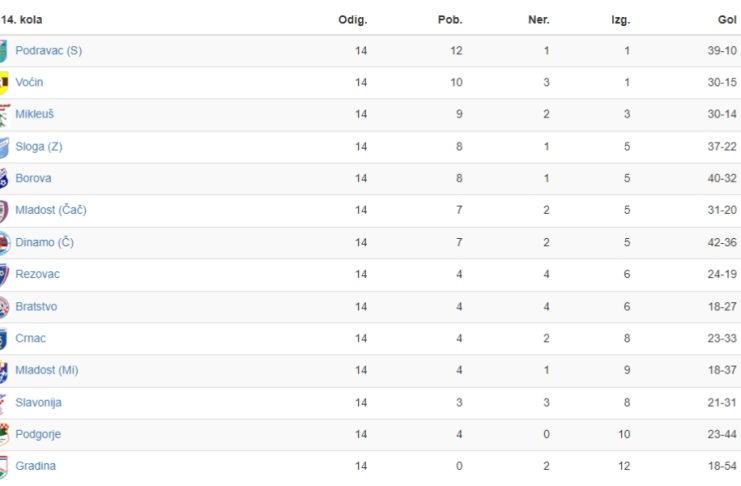Click the Ner. column header
Viewport: 741px width, 486px height.
click(x=538, y=20)
